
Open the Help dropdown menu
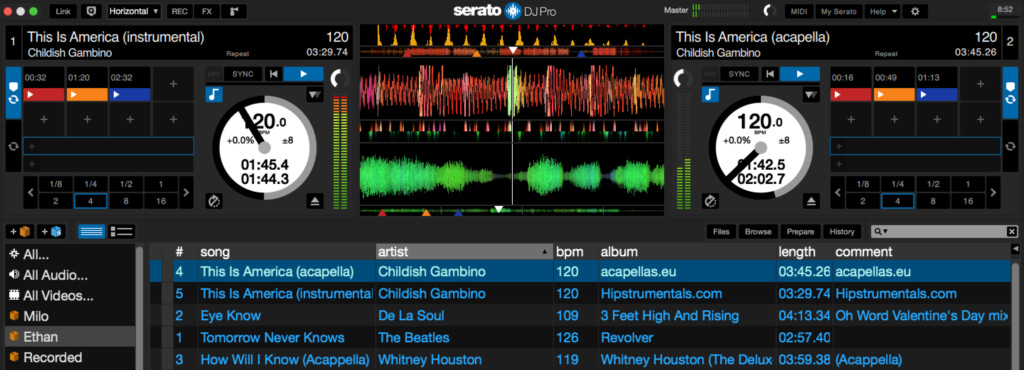tap(882, 11)
